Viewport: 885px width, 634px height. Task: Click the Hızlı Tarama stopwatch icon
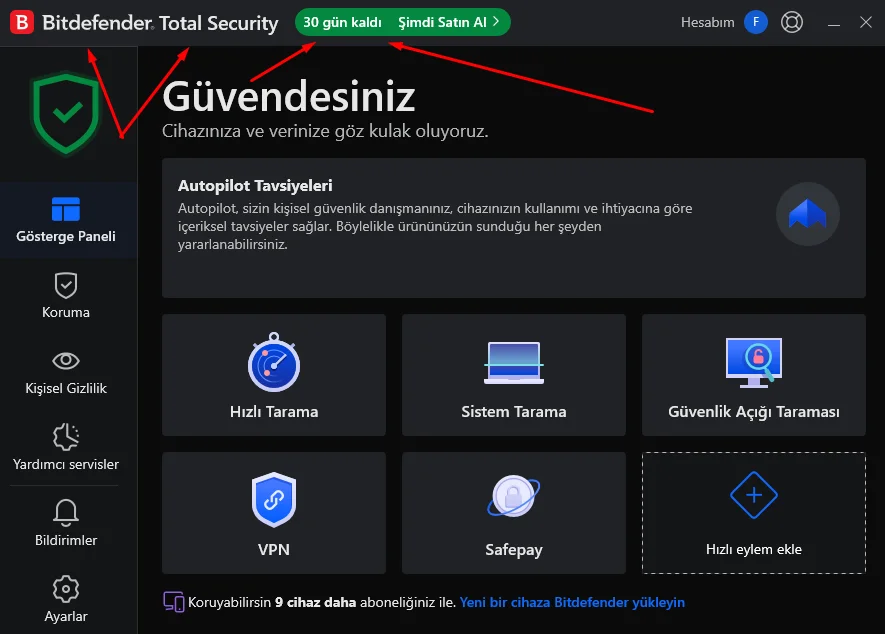coord(274,362)
